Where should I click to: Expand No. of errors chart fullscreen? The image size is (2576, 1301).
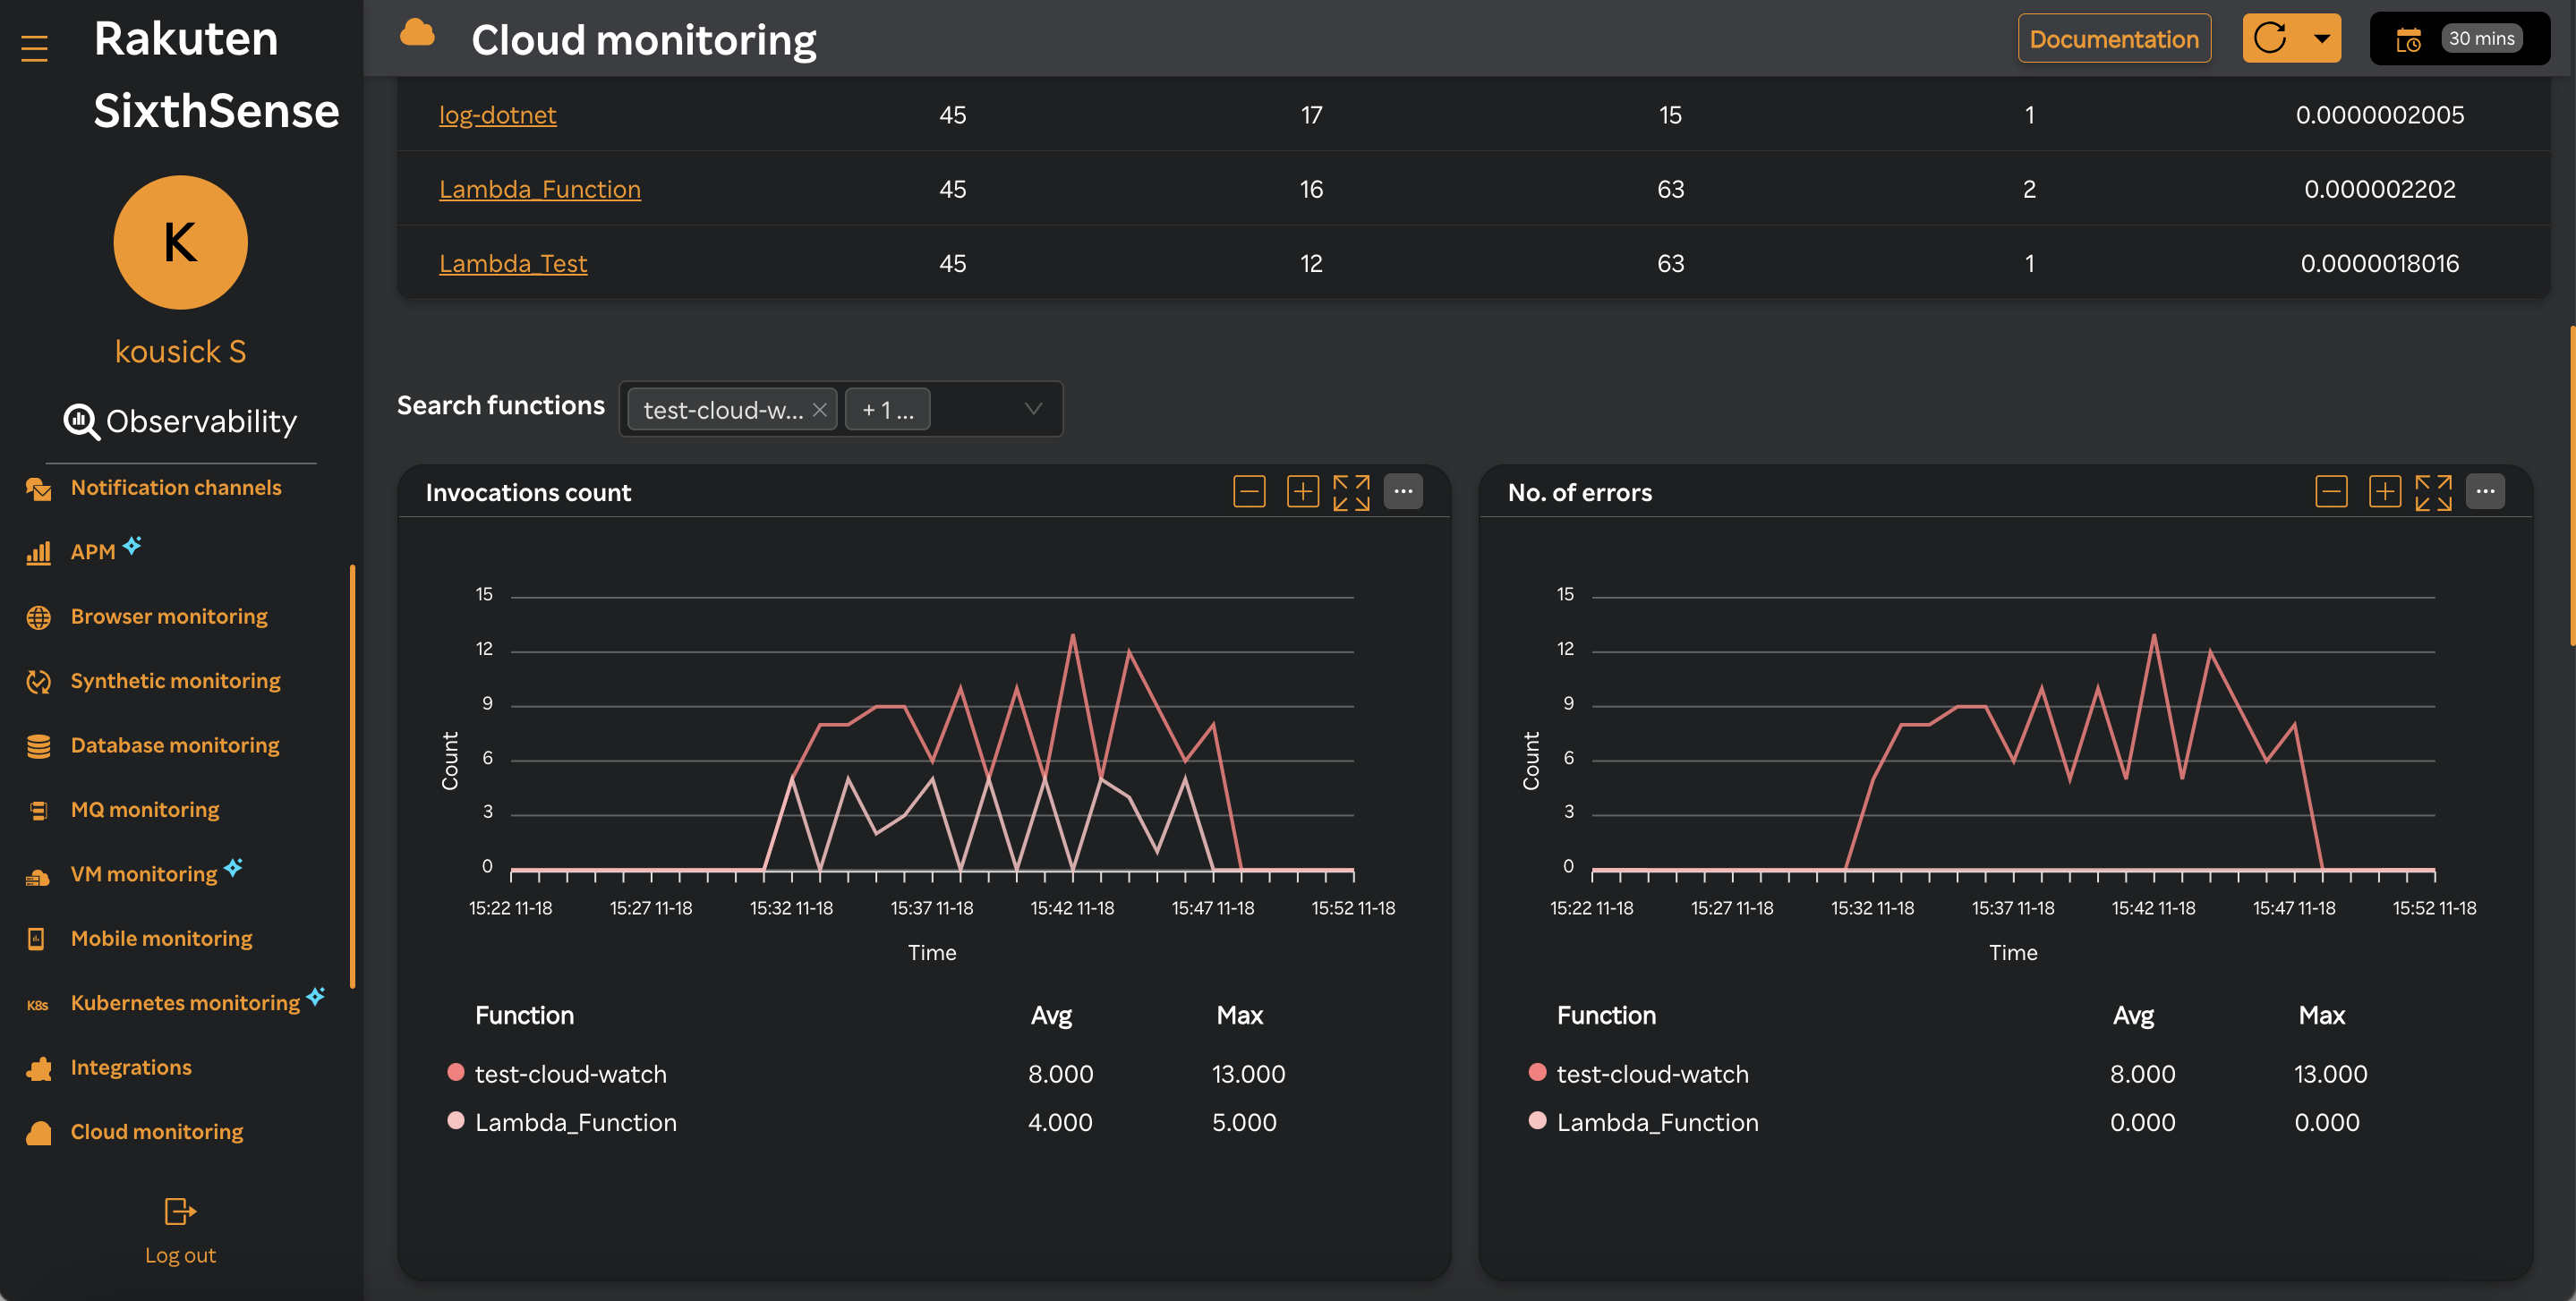pyautogui.click(x=2433, y=492)
